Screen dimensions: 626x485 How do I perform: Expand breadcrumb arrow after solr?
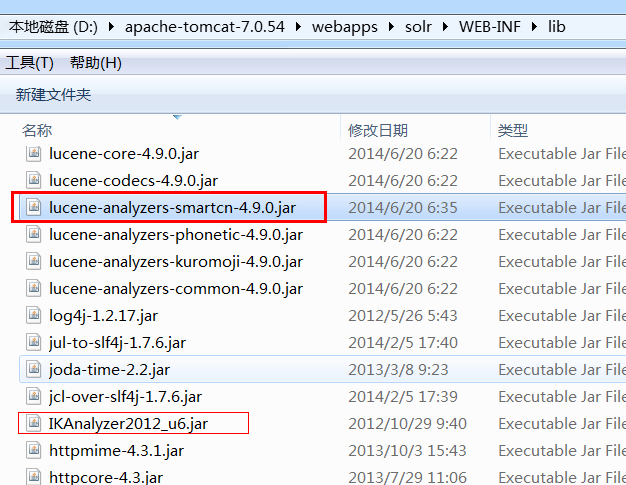coord(445,27)
